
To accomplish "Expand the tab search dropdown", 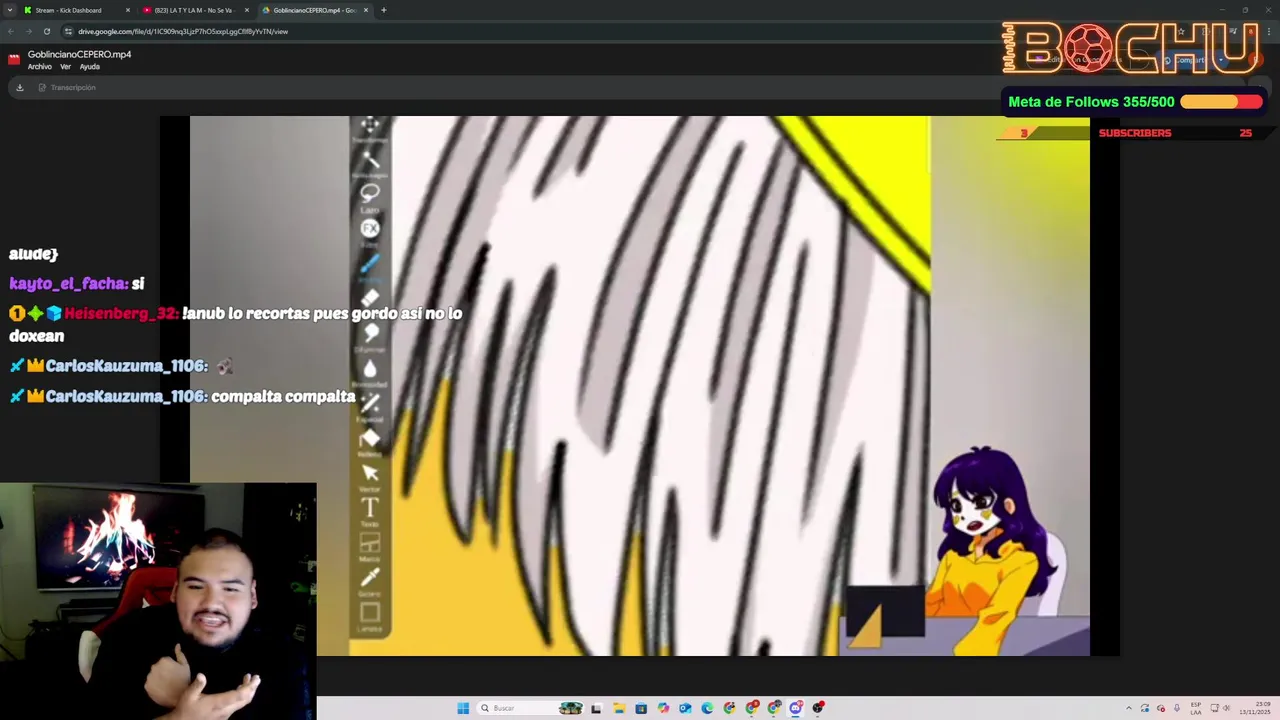I will pyautogui.click(x=9, y=10).
